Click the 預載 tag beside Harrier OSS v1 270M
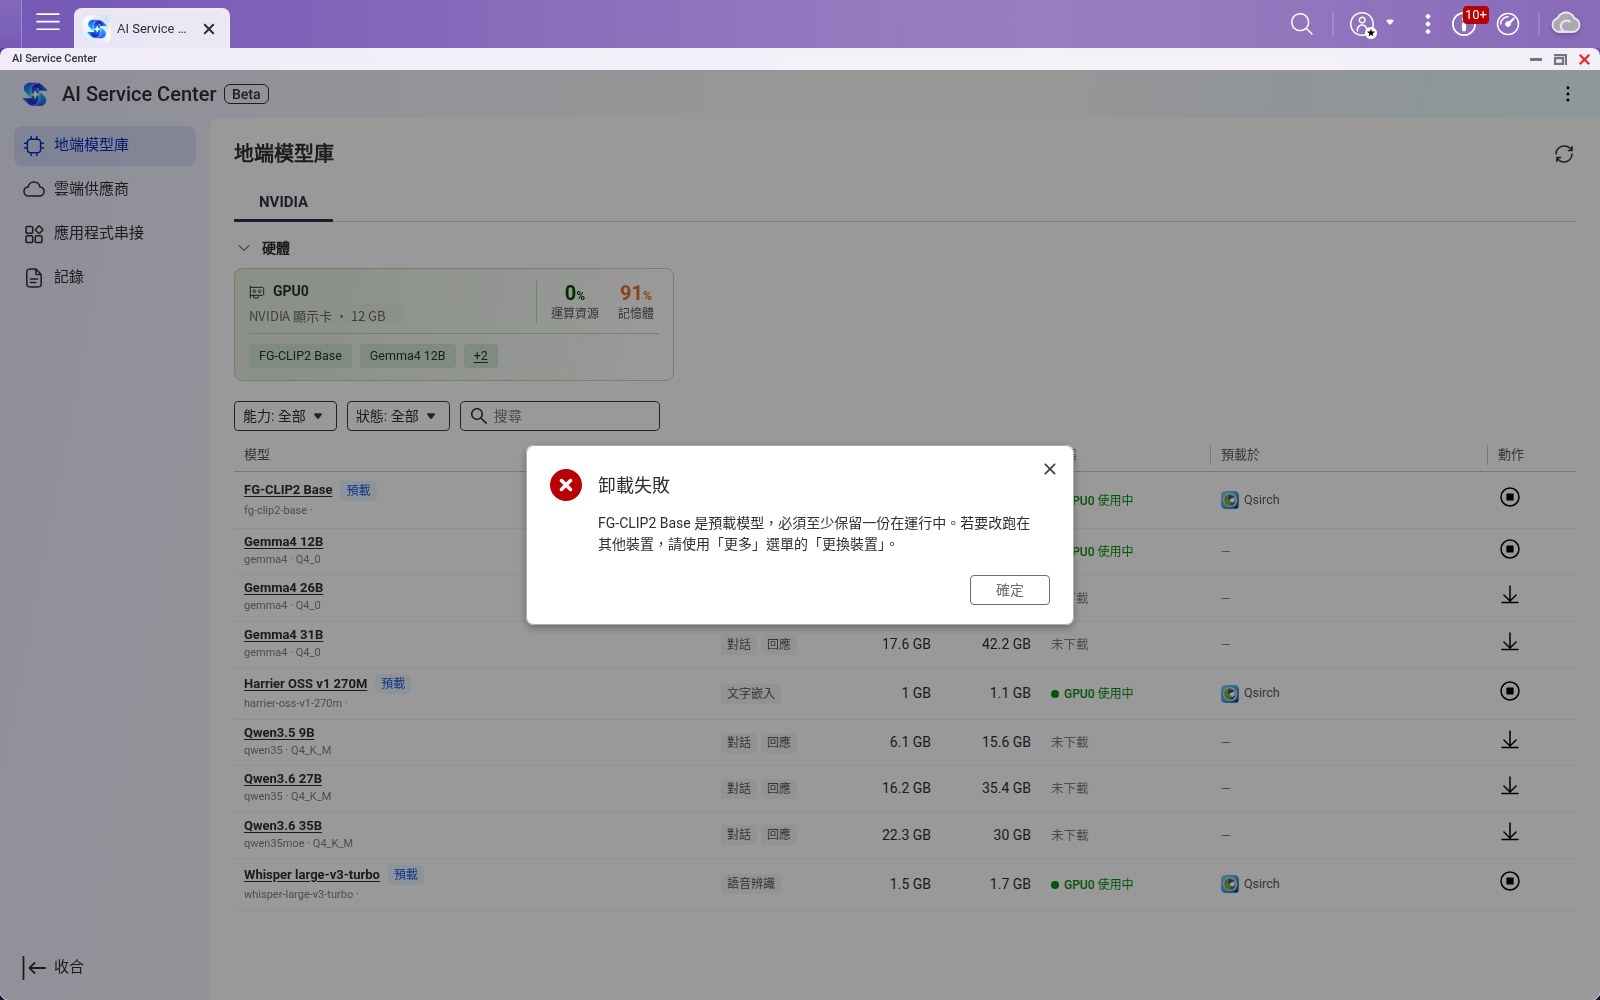 (393, 684)
